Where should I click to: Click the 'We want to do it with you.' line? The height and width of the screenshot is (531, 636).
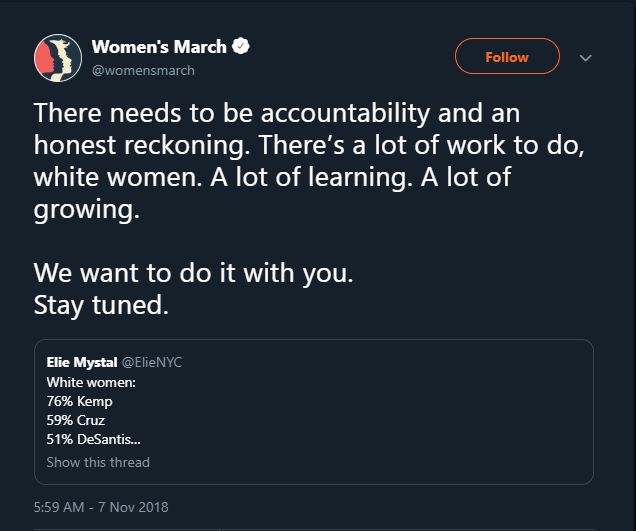click(193, 273)
